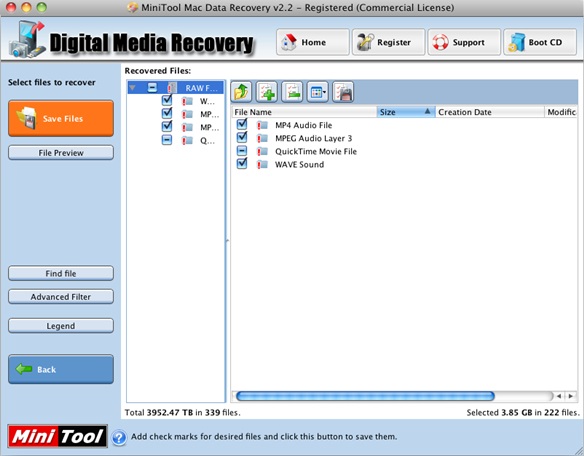Click the MP4 Audio File folder icon
584x456 pixels.
click(x=262, y=125)
